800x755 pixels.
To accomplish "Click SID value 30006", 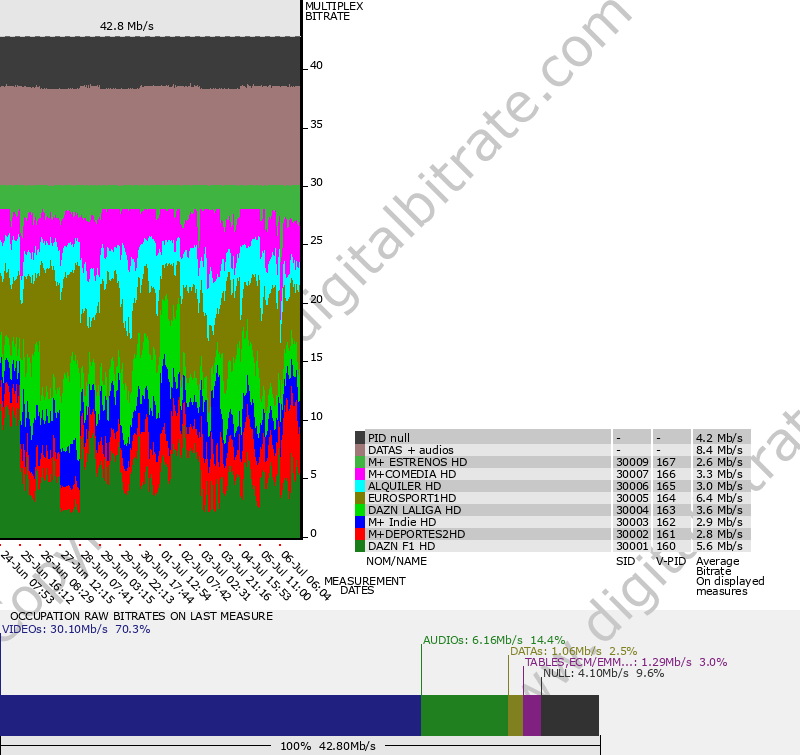I will tap(632, 486).
